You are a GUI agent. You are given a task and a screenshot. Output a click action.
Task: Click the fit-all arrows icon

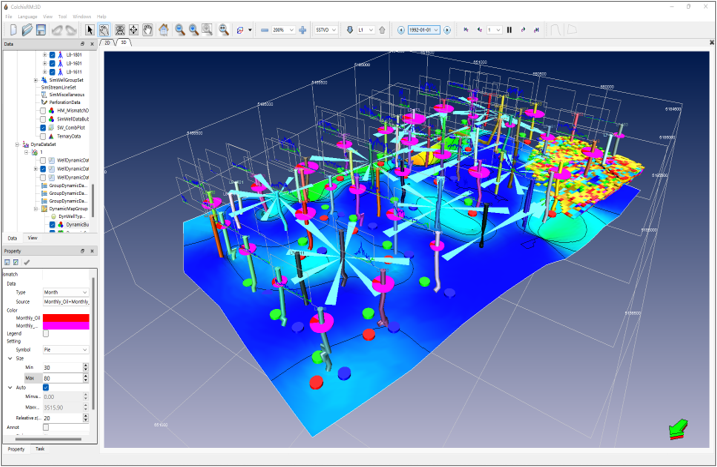point(134,30)
